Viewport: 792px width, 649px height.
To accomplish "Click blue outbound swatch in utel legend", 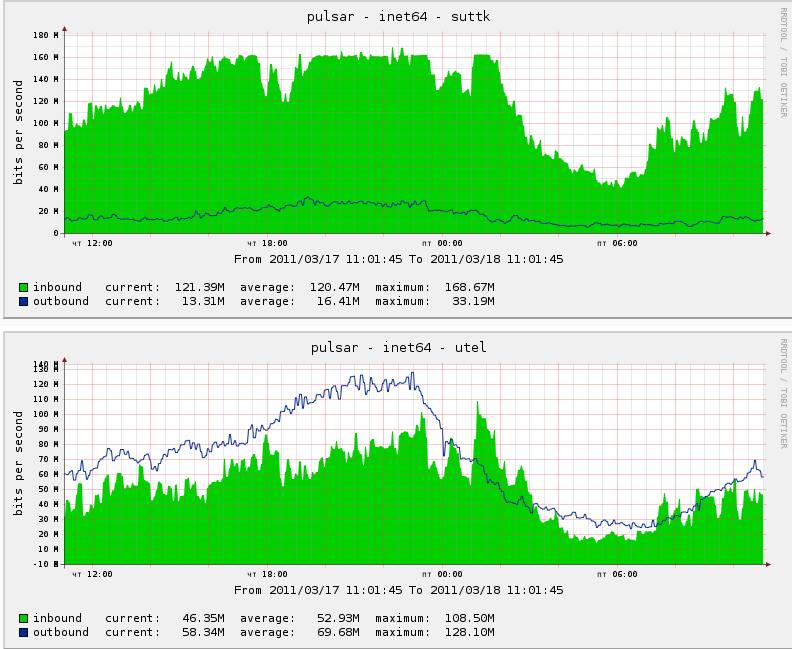I will (x=23, y=632).
